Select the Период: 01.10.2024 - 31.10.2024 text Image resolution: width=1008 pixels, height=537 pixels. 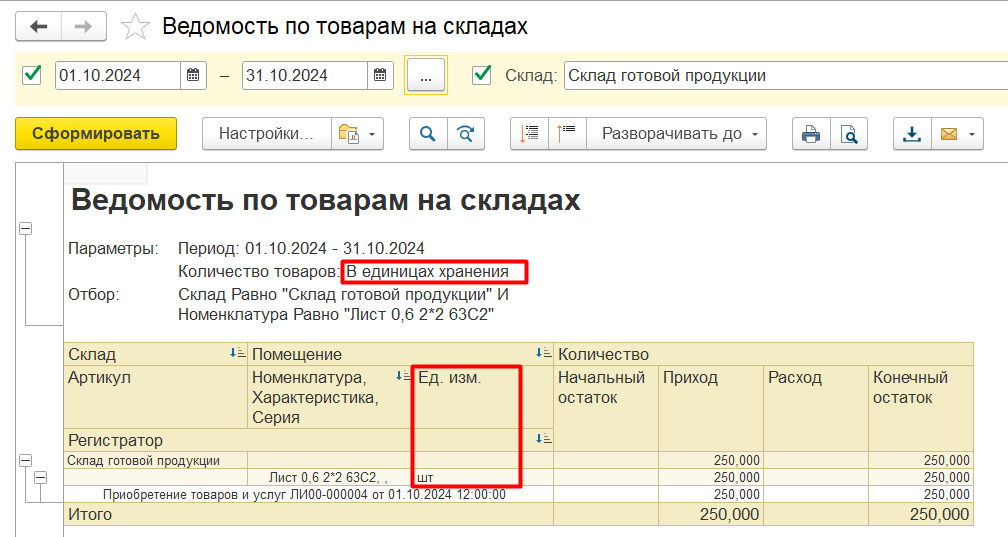tap(302, 248)
